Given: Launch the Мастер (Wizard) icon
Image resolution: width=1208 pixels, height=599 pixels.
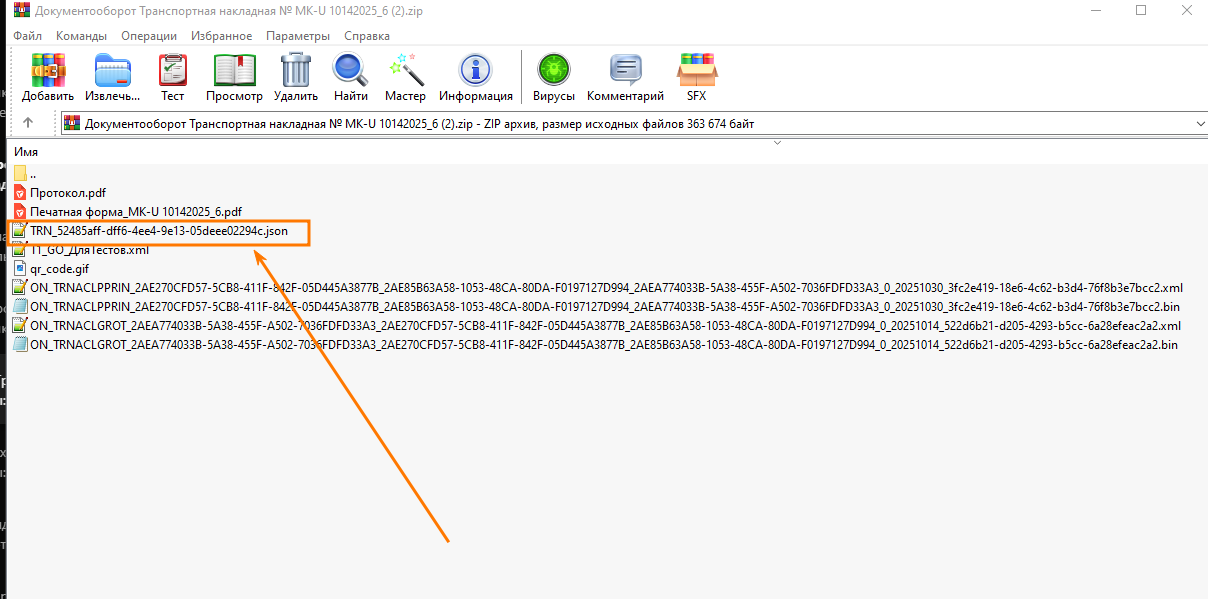Looking at the screenshot, I should coord(406,70).
